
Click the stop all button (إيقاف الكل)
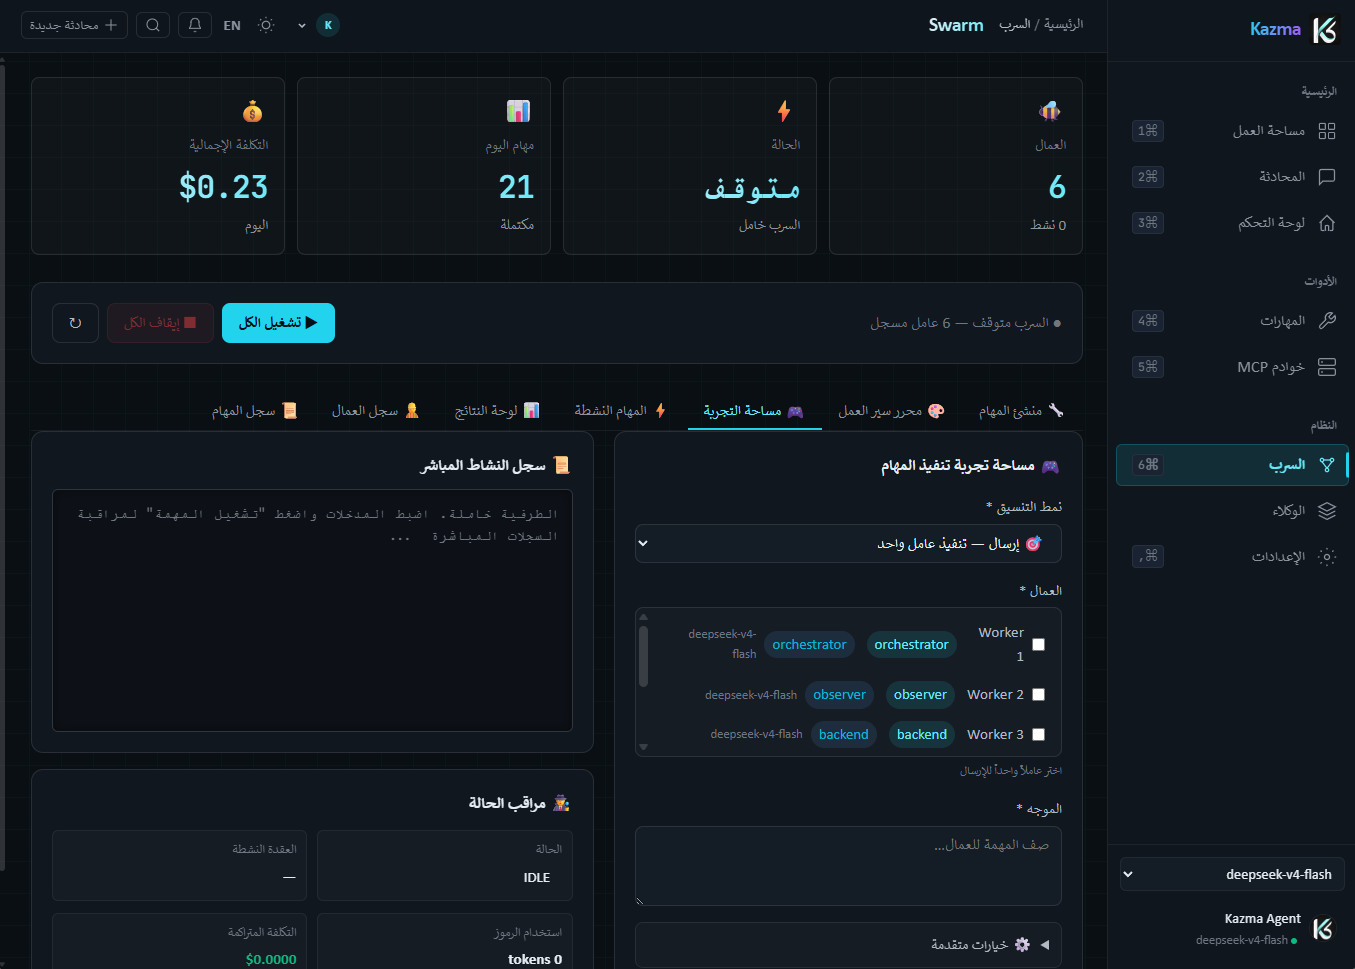click(160, 323)
